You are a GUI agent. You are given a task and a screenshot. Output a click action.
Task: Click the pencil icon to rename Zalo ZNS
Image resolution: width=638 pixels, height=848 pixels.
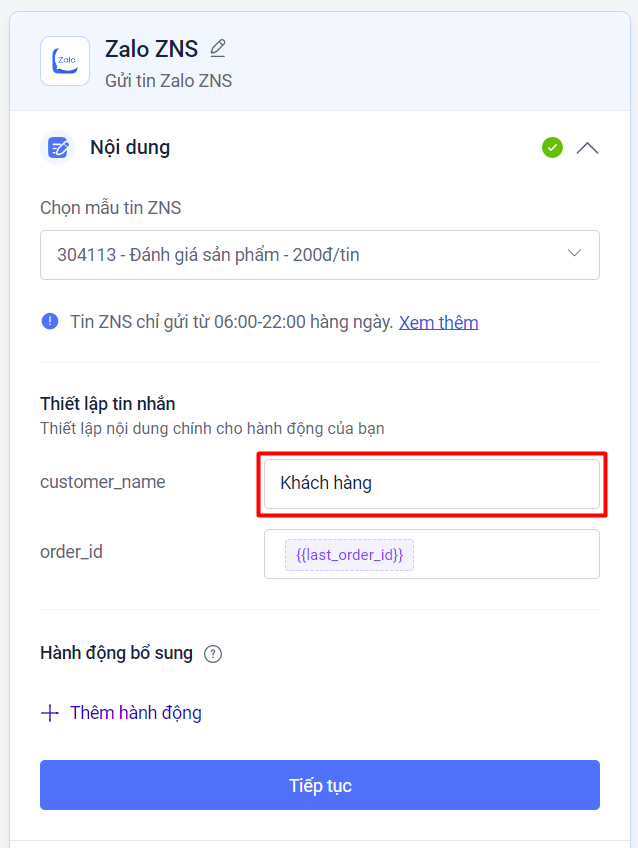(x=218, y=48)
